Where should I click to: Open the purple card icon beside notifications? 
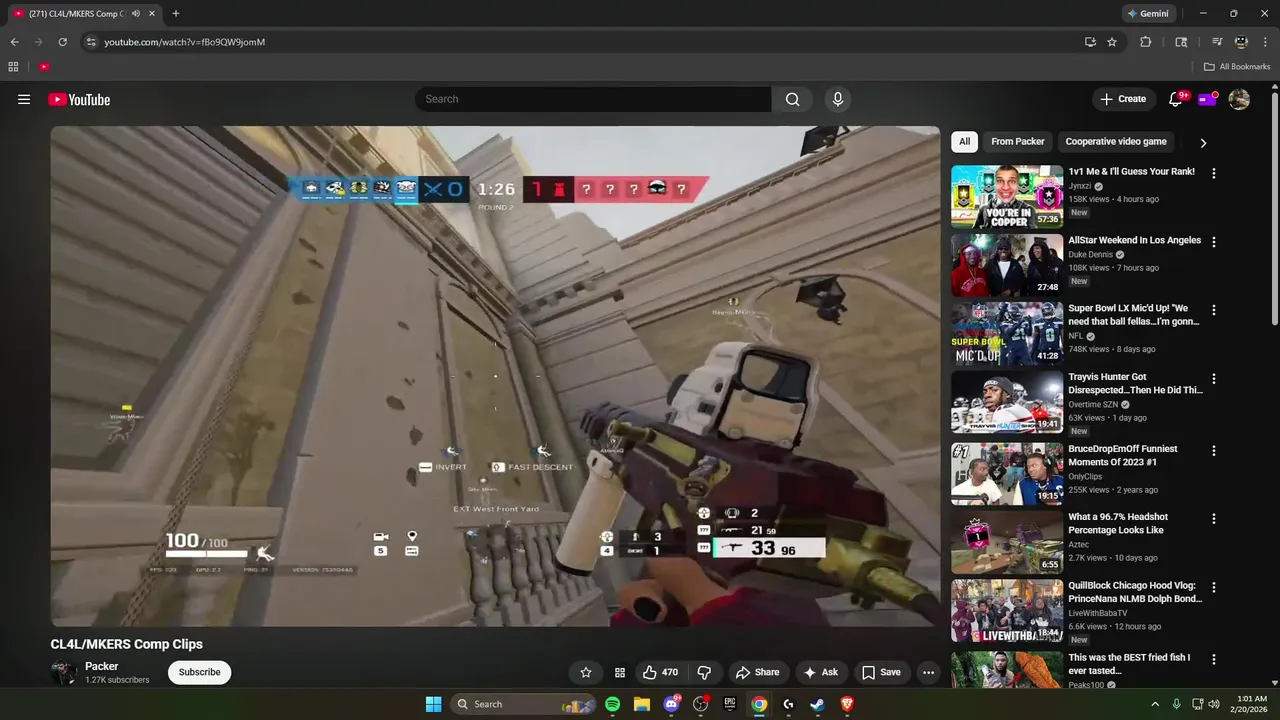pos(1207,99)
